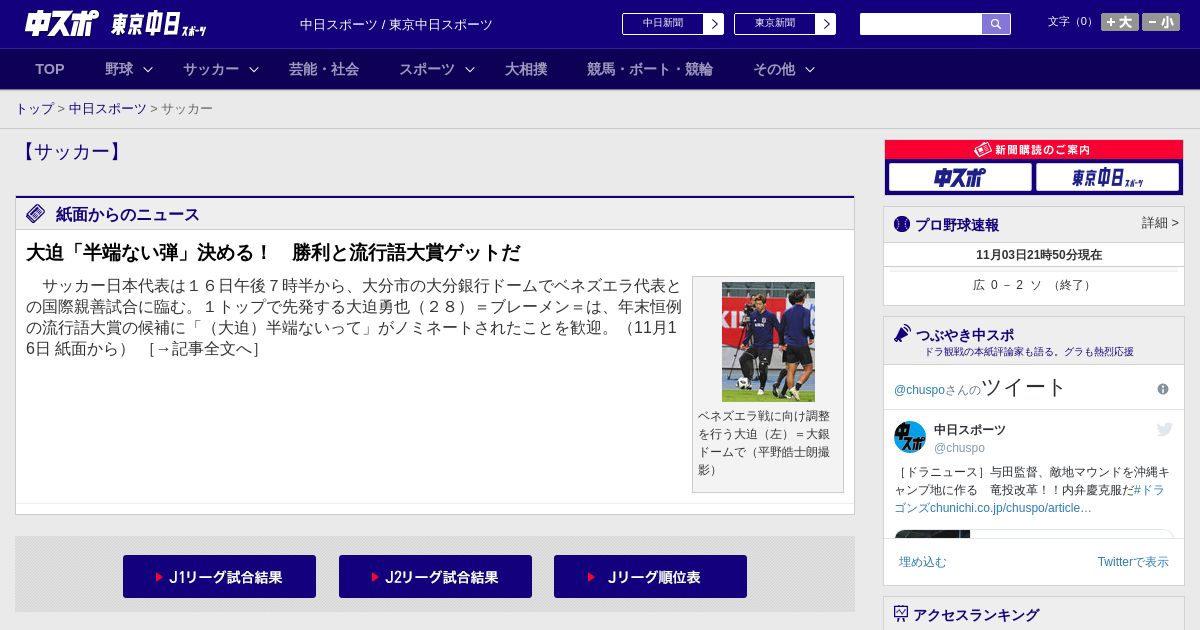The width and height of the screenshot is (1200, 630).
Task: Open the スポーツ menu item
Action: tap(427, 69)
